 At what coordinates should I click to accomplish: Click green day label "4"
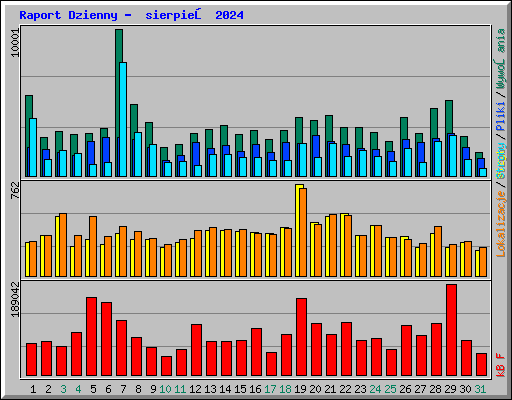coord(78,389)
